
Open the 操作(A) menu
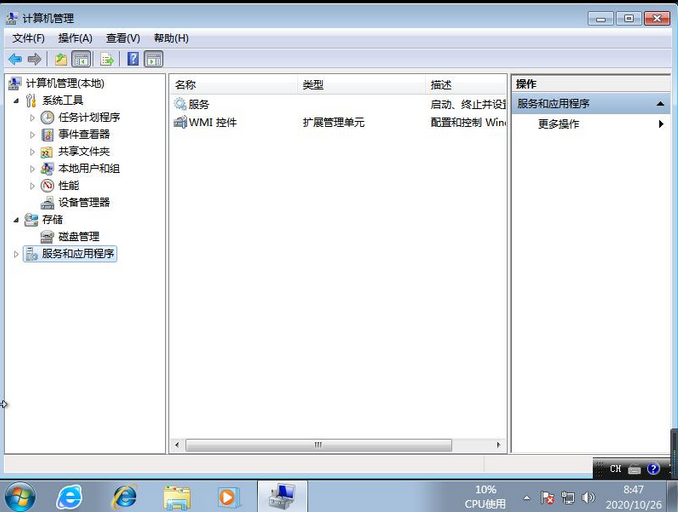[x=75, y=38]
